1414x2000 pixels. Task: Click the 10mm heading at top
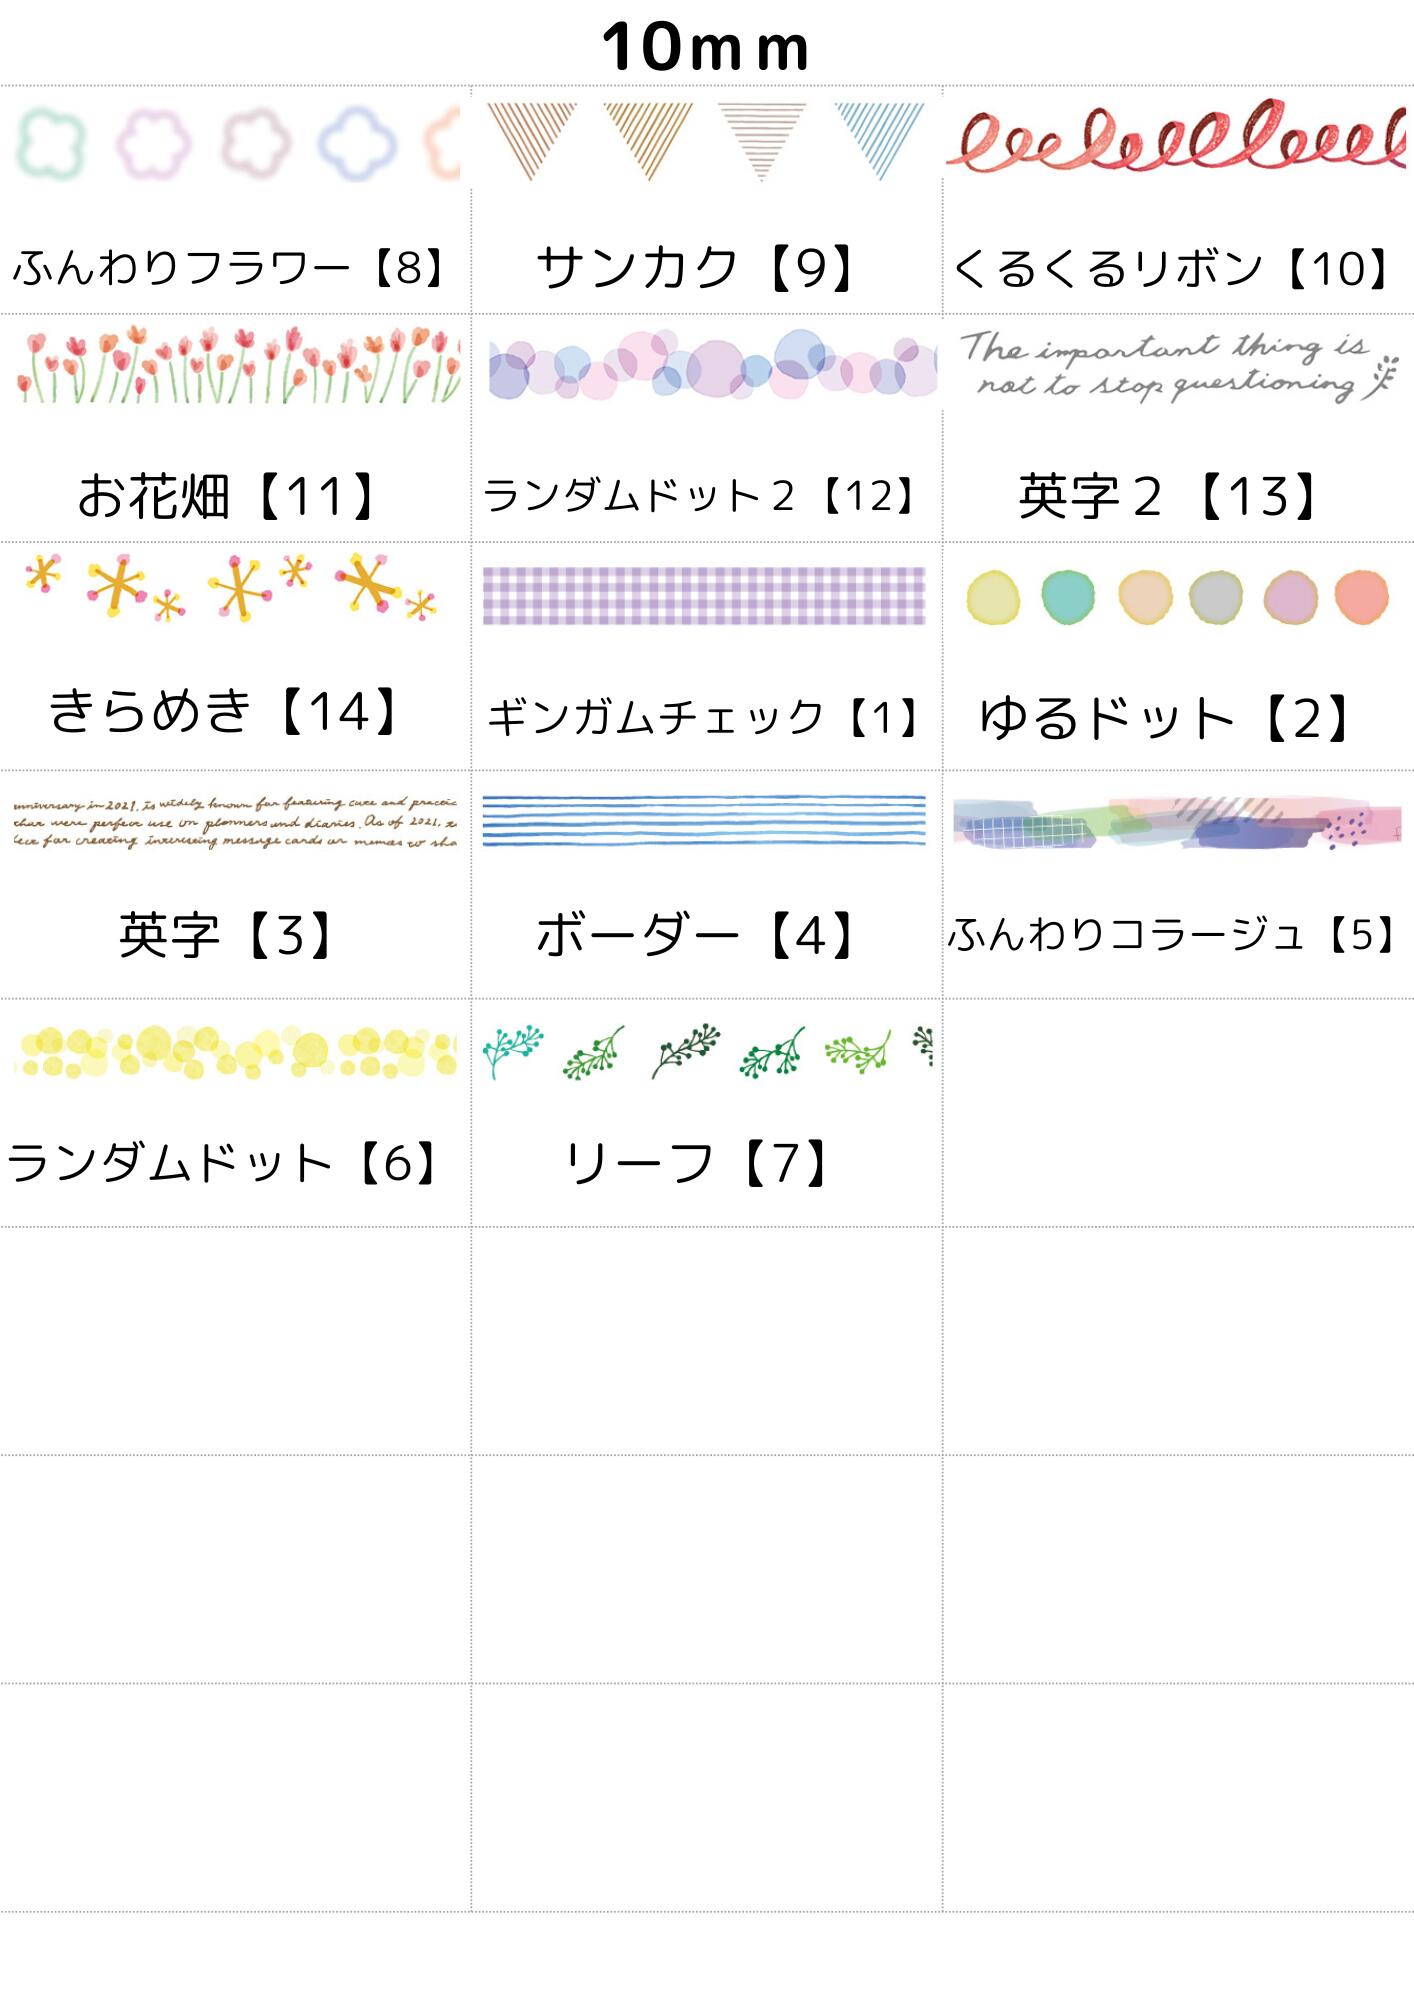click(705, 47)
